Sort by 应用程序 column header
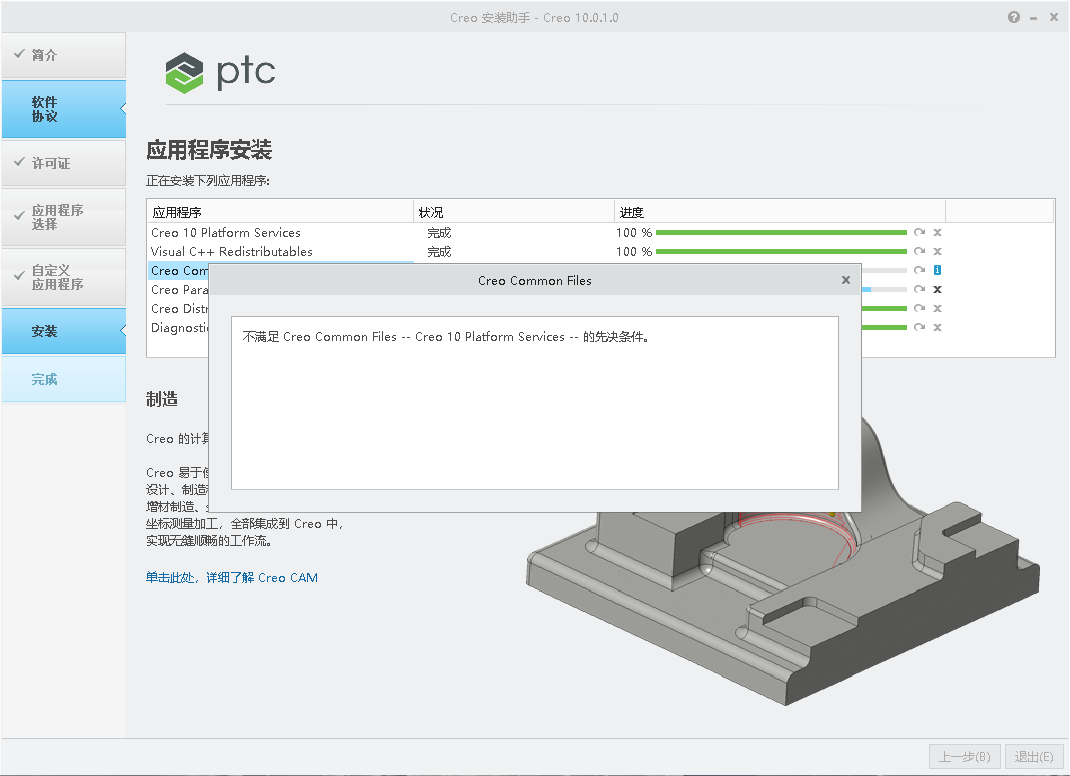 pyautogui.click(x=280, y=212)
